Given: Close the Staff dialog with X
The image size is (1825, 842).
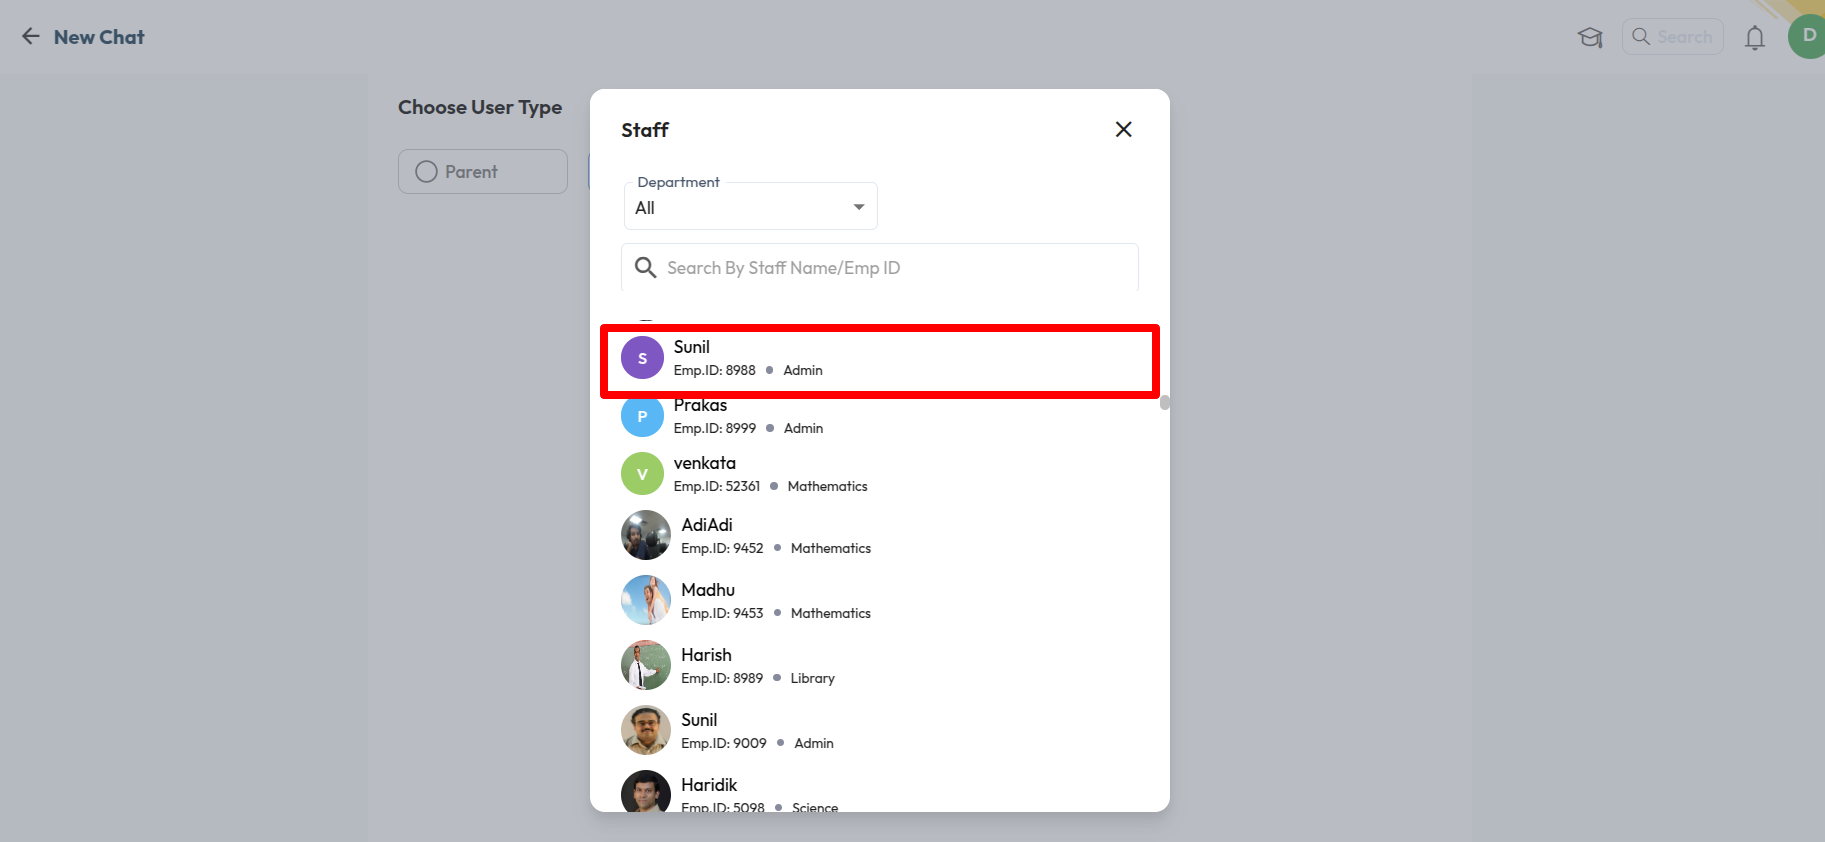Looking at the screenshot, I should click(1124, 129).
